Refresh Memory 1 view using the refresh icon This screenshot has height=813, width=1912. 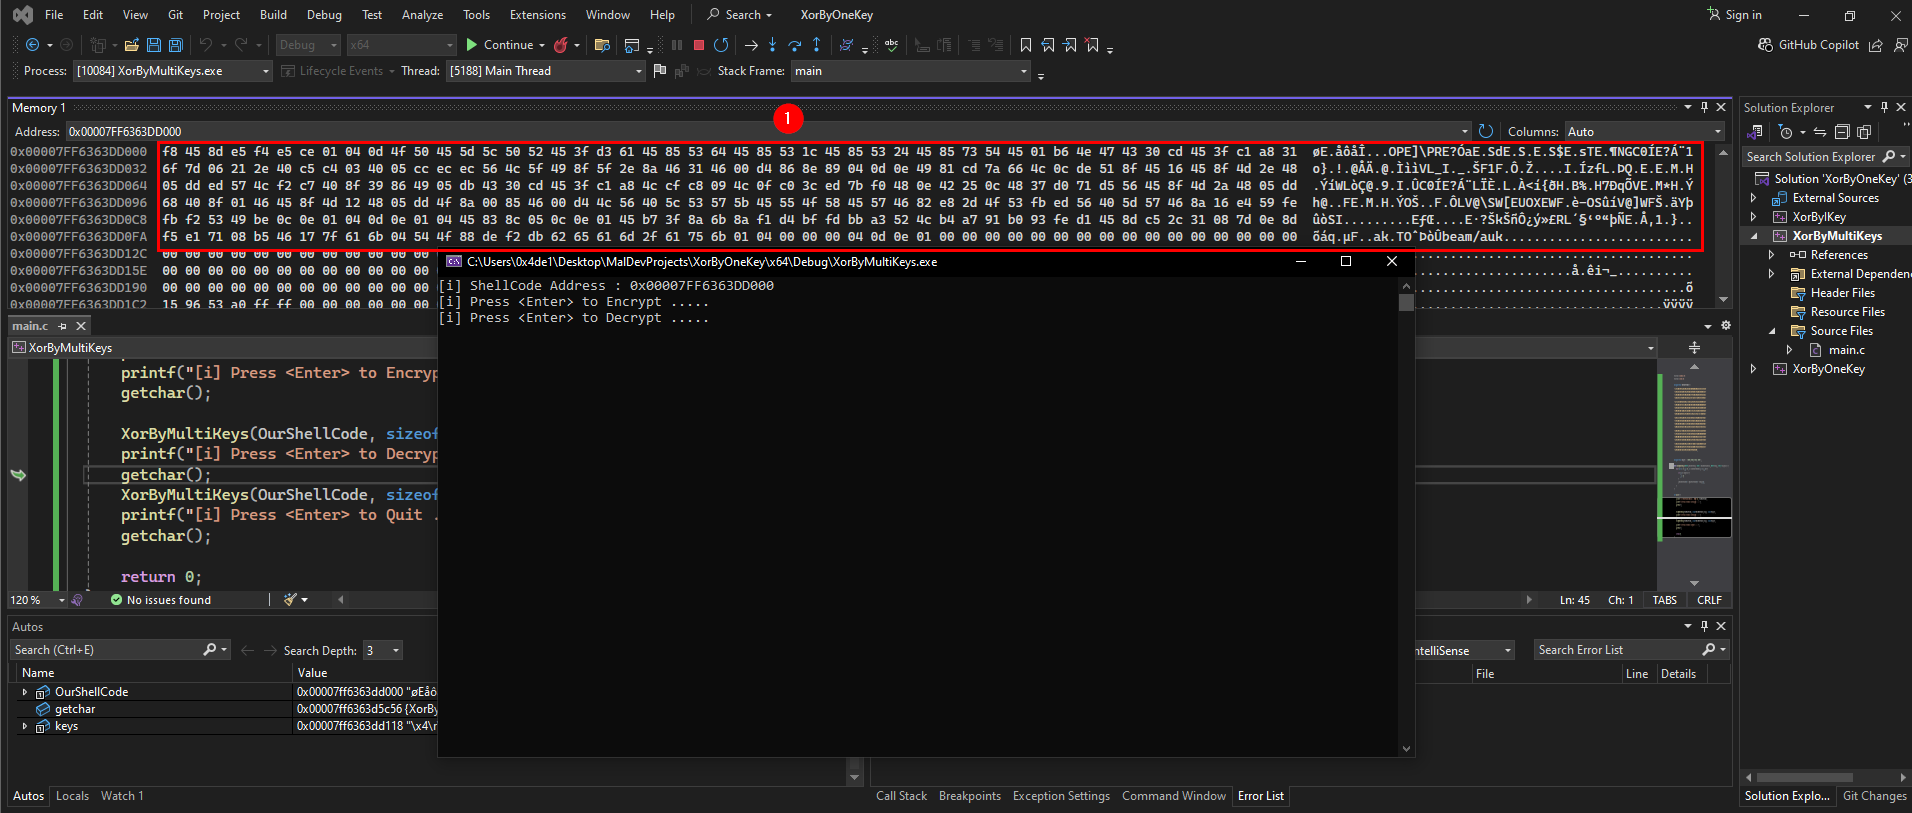point(1486,131)
